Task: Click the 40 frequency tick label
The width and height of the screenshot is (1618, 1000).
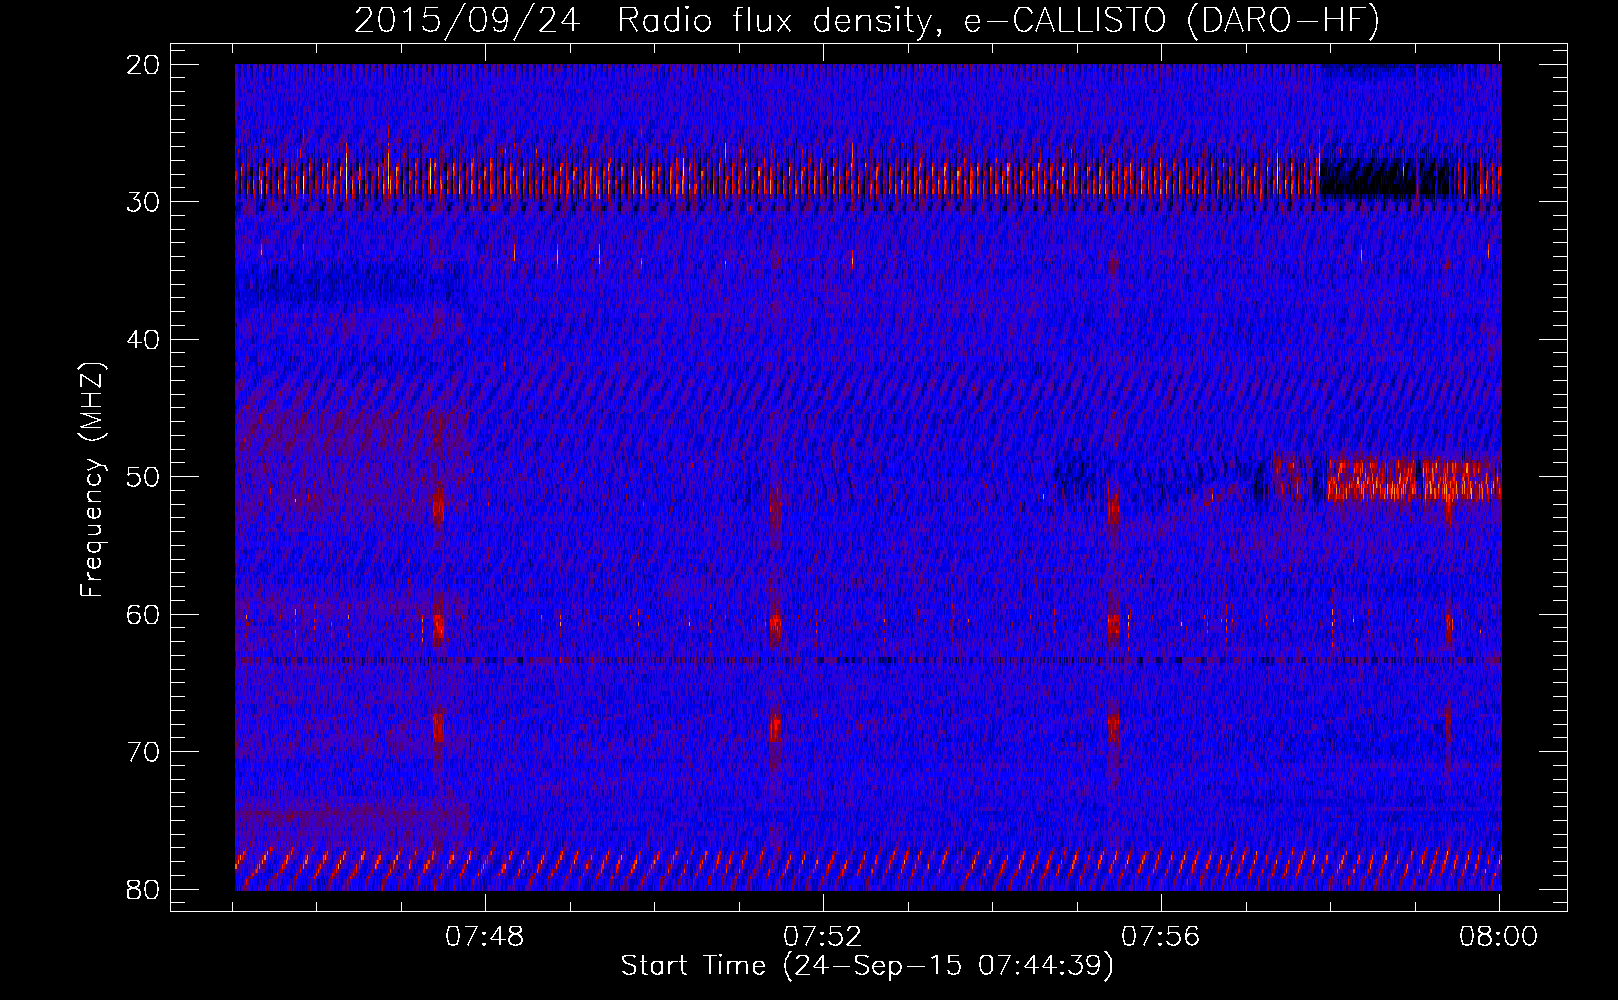Action: (144, 340)
